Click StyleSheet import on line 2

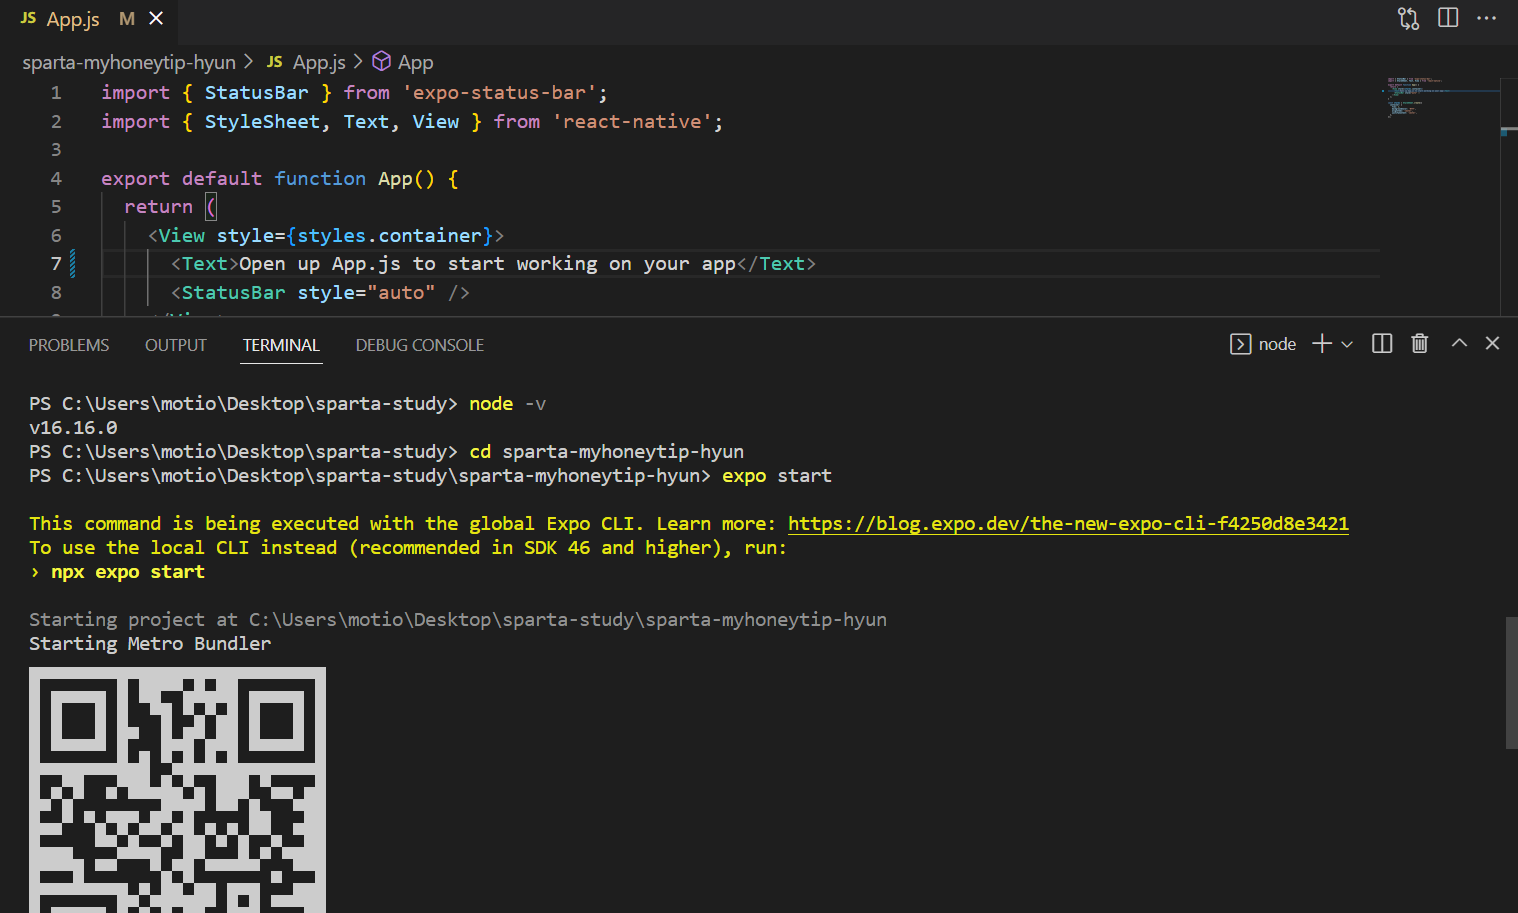(x=262, y=122)
